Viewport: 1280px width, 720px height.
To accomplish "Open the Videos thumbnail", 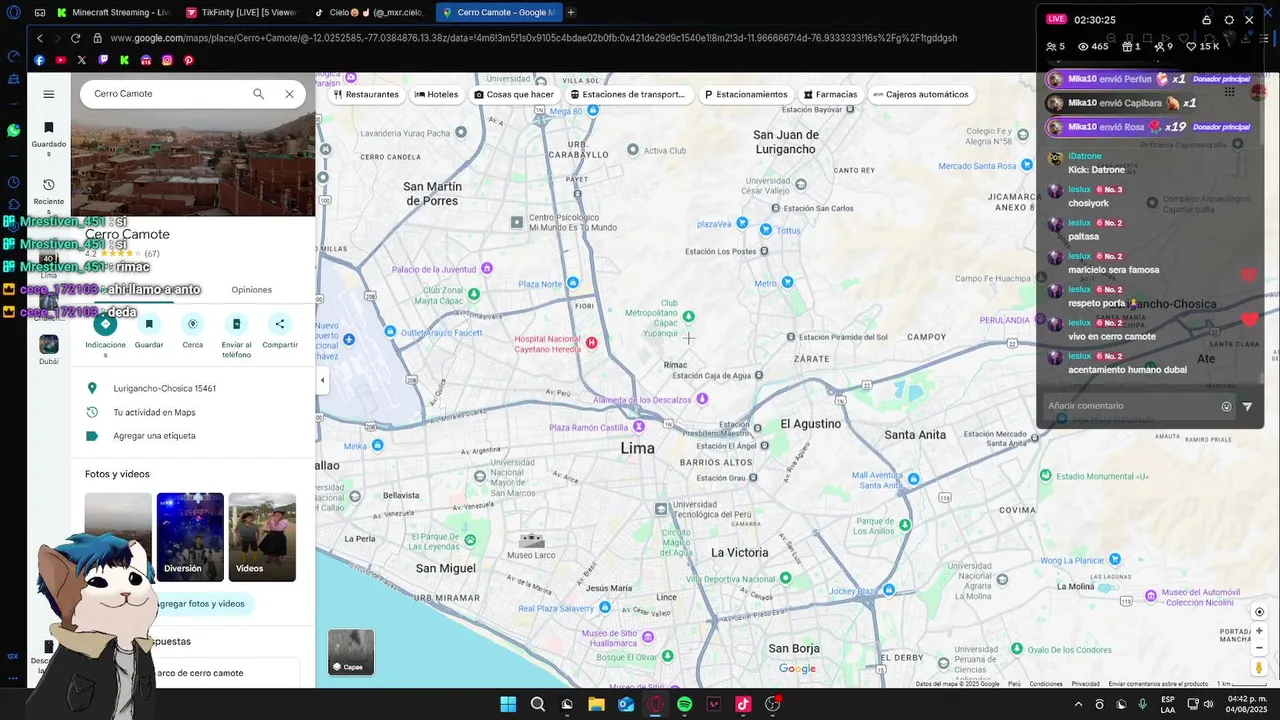I will pyautogui.click(x=262, y=537).
